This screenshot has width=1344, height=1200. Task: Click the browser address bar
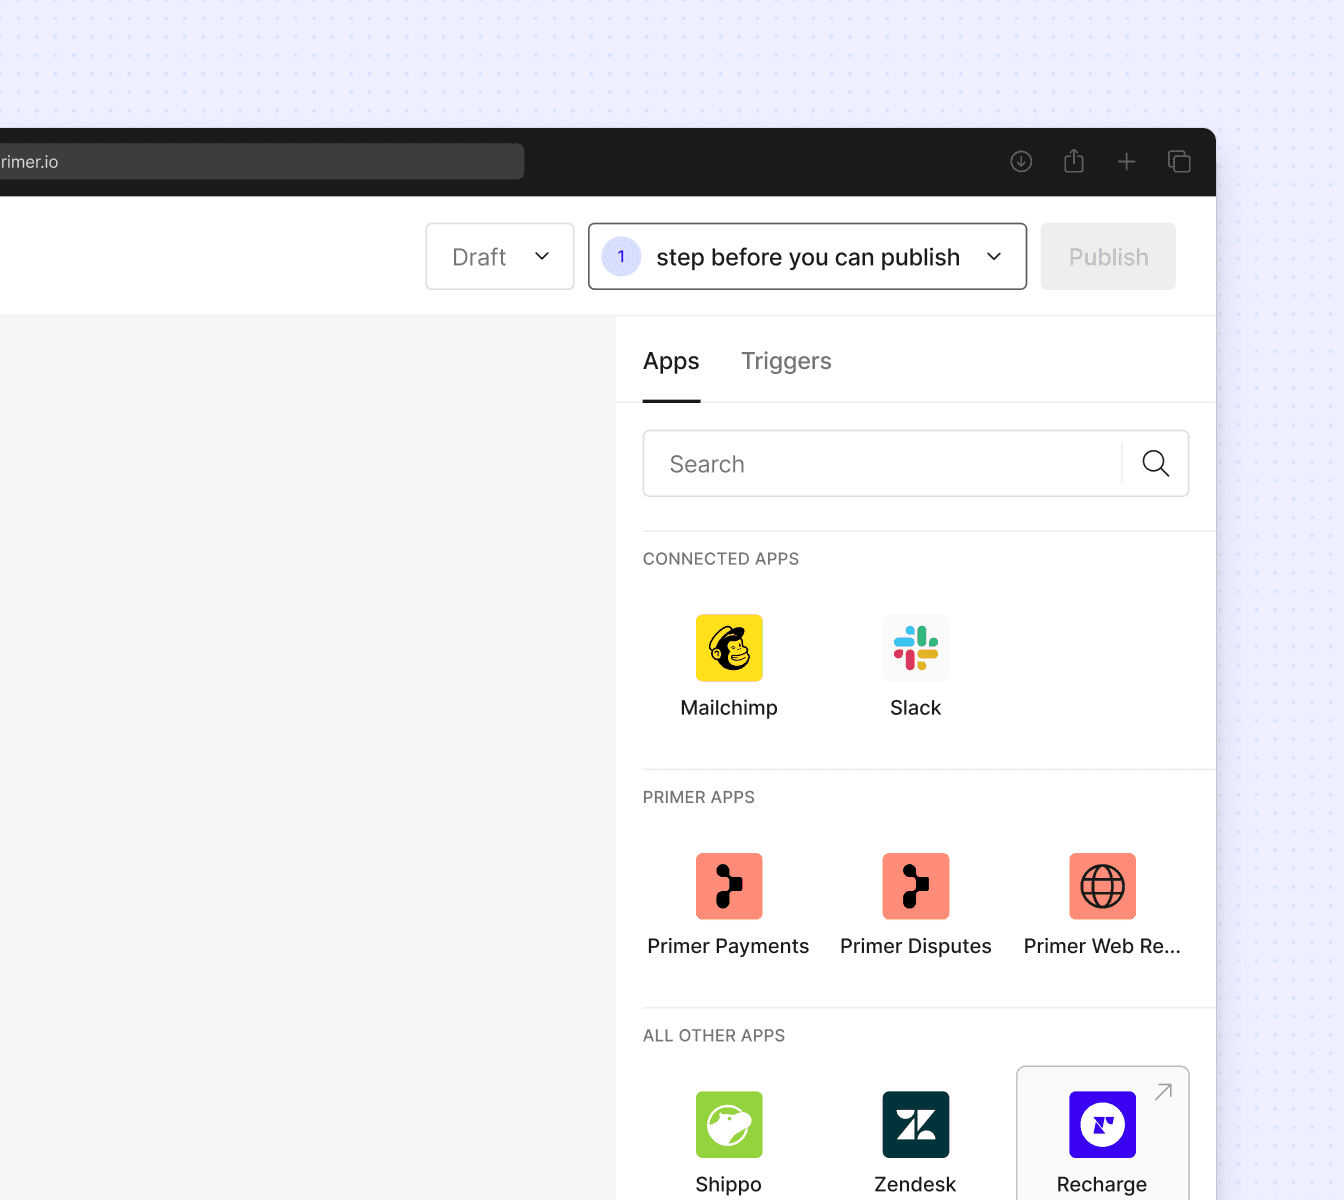[x=262, y=162]
